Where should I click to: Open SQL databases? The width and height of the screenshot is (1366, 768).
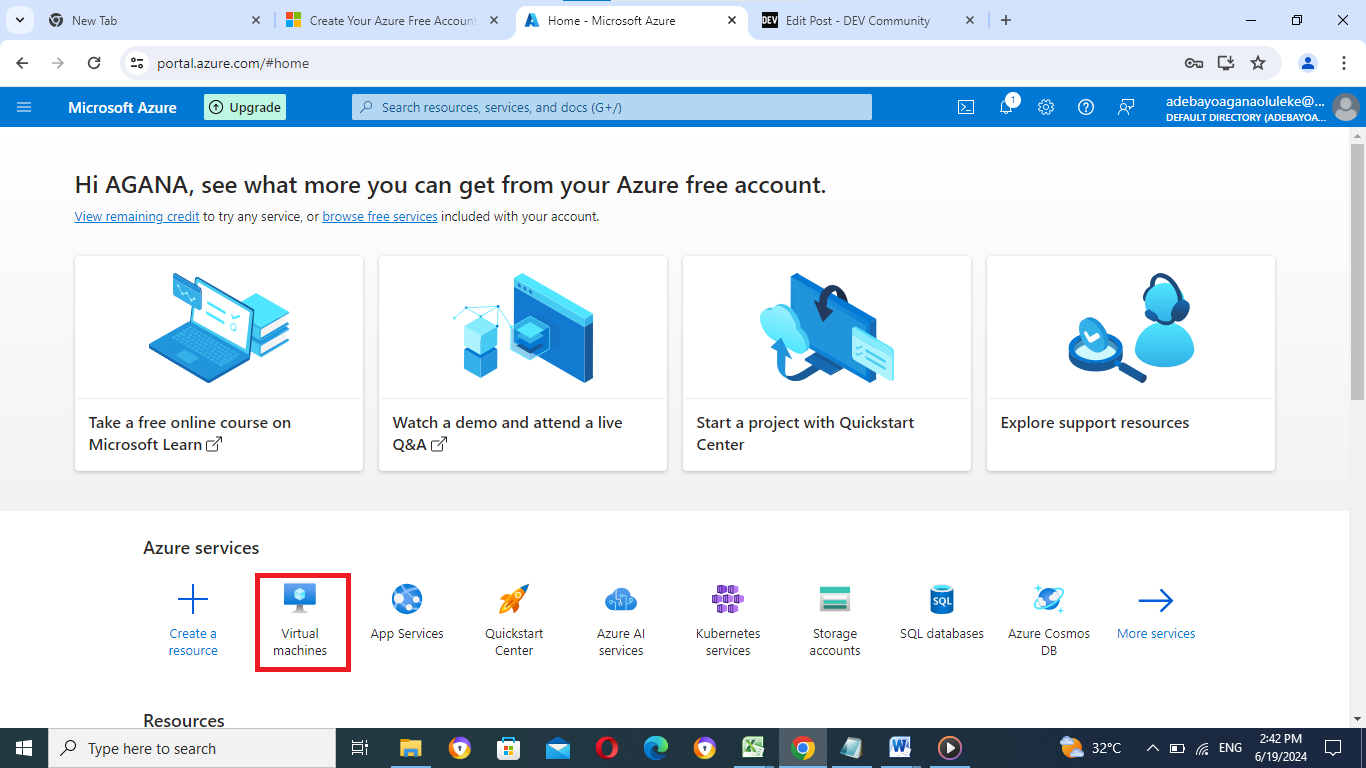tap(942, 613)
